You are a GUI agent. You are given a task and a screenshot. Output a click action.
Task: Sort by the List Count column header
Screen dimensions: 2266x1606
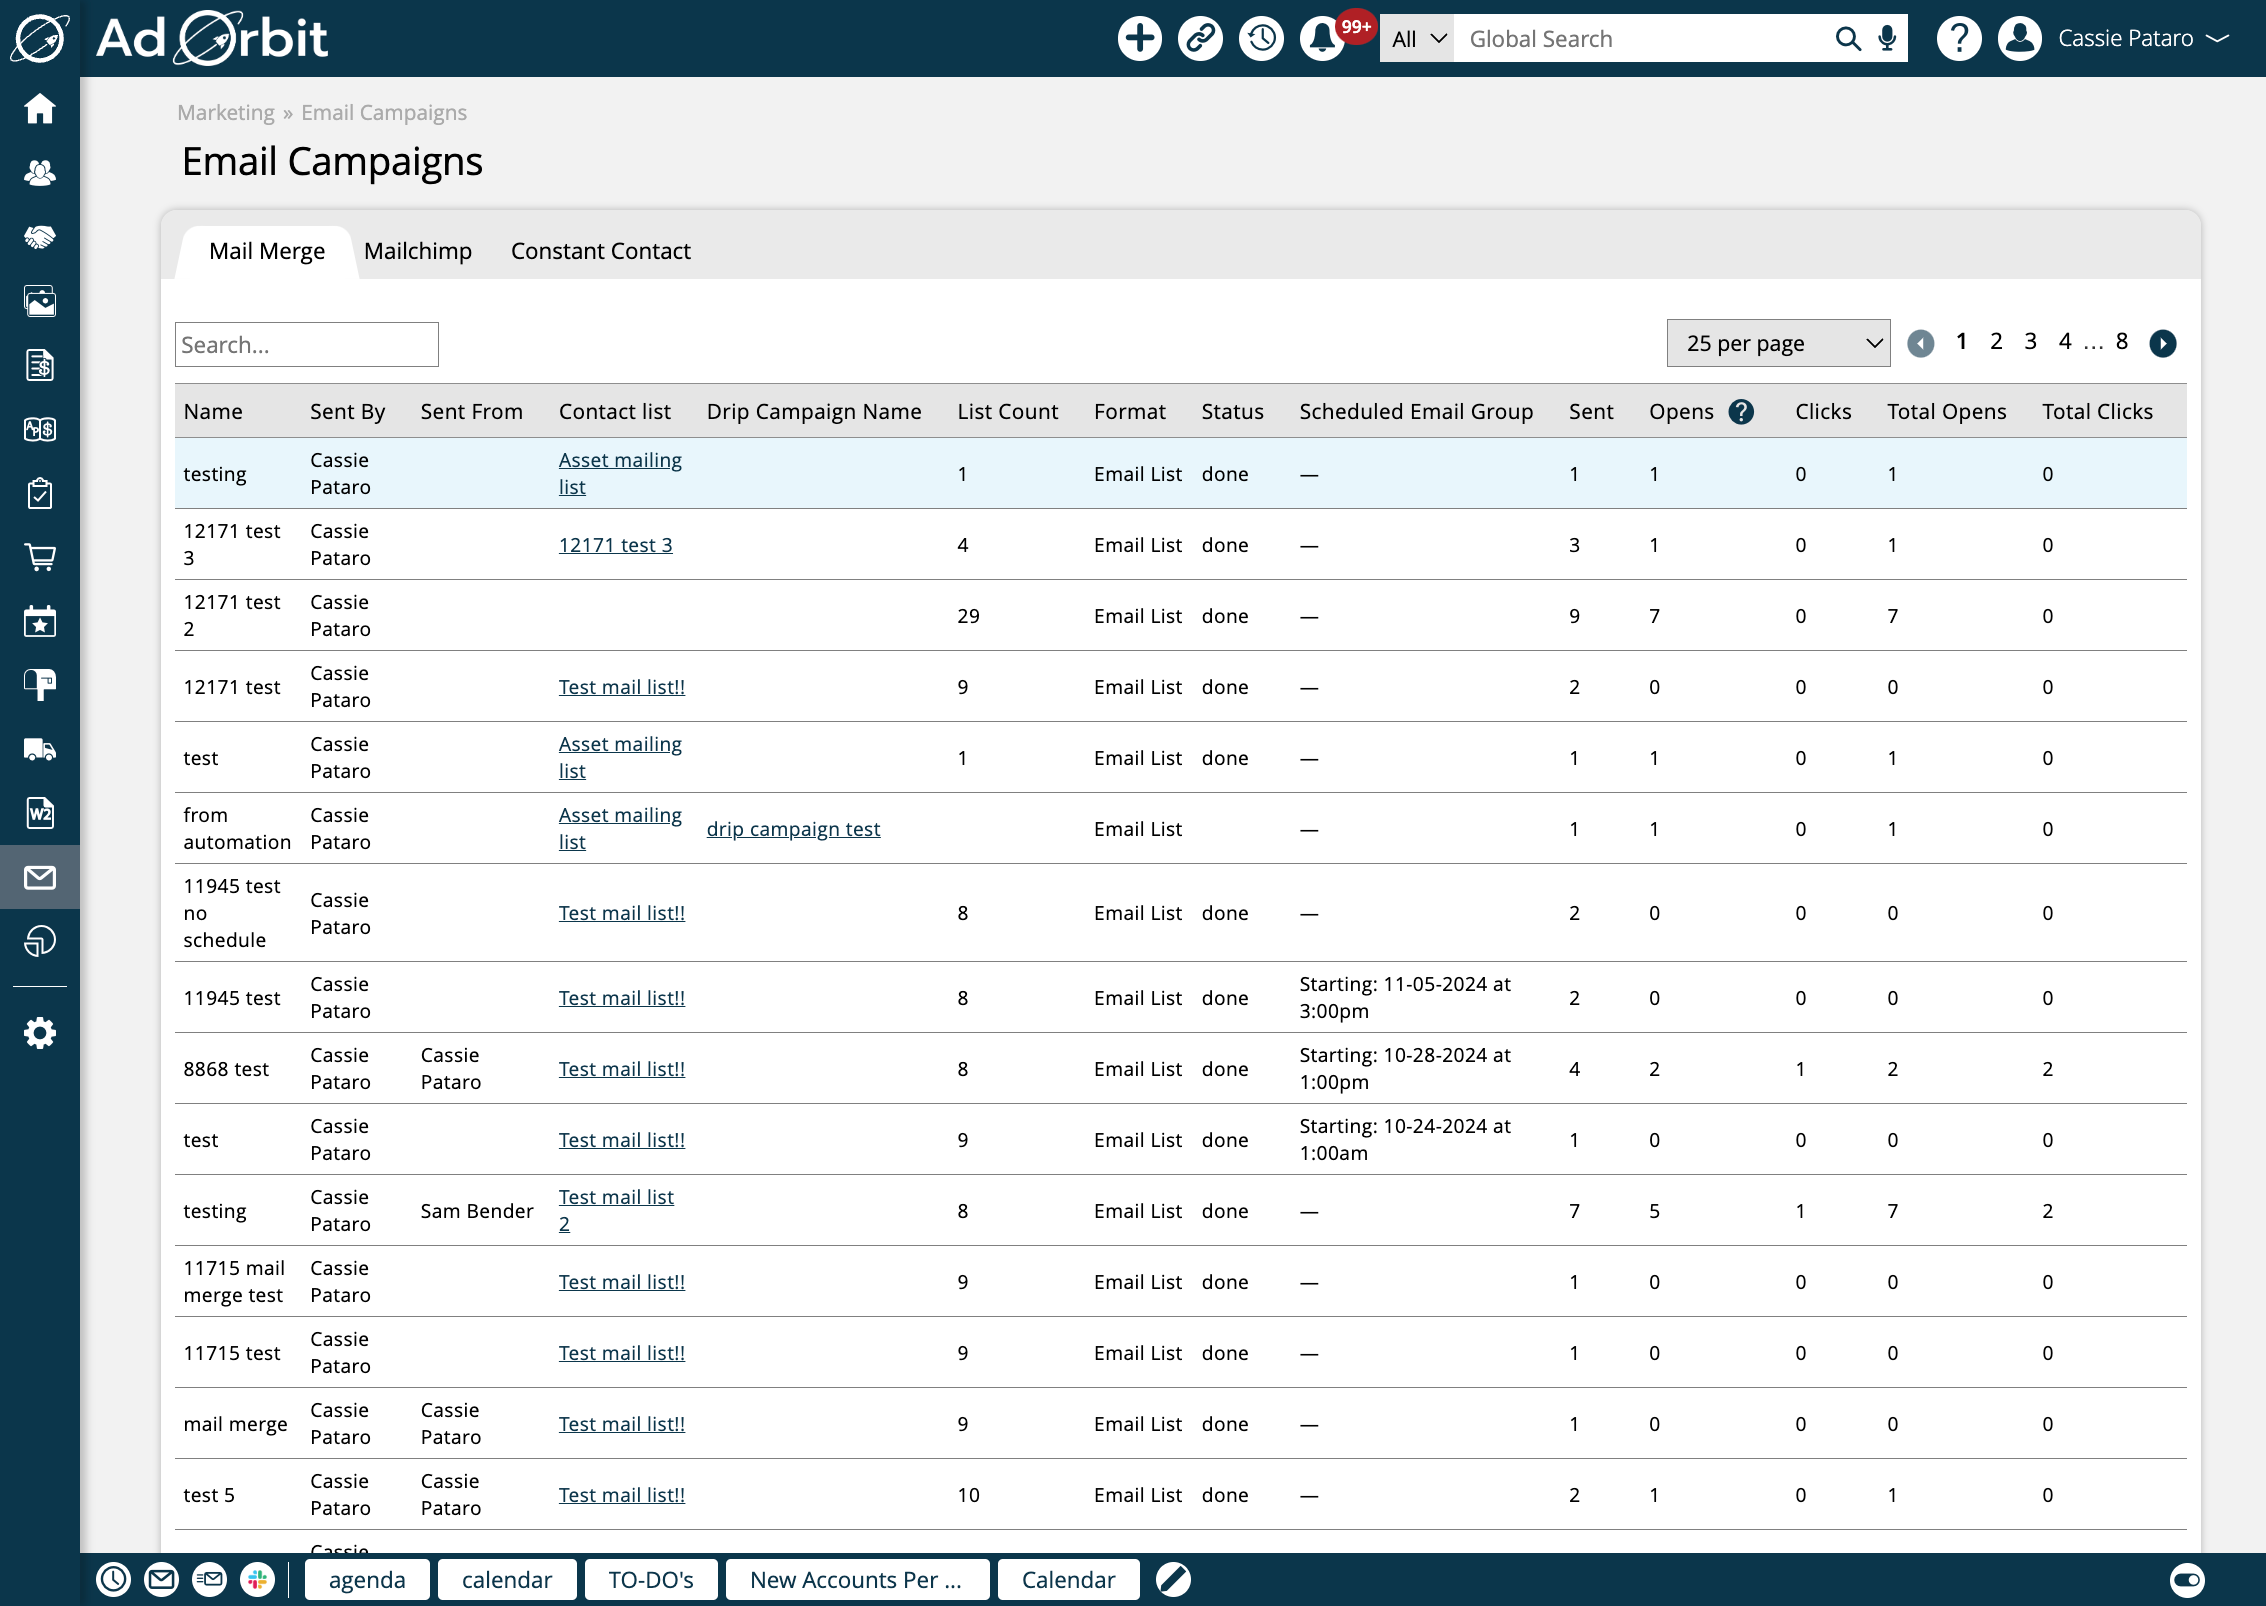[x=1007, y=412]
